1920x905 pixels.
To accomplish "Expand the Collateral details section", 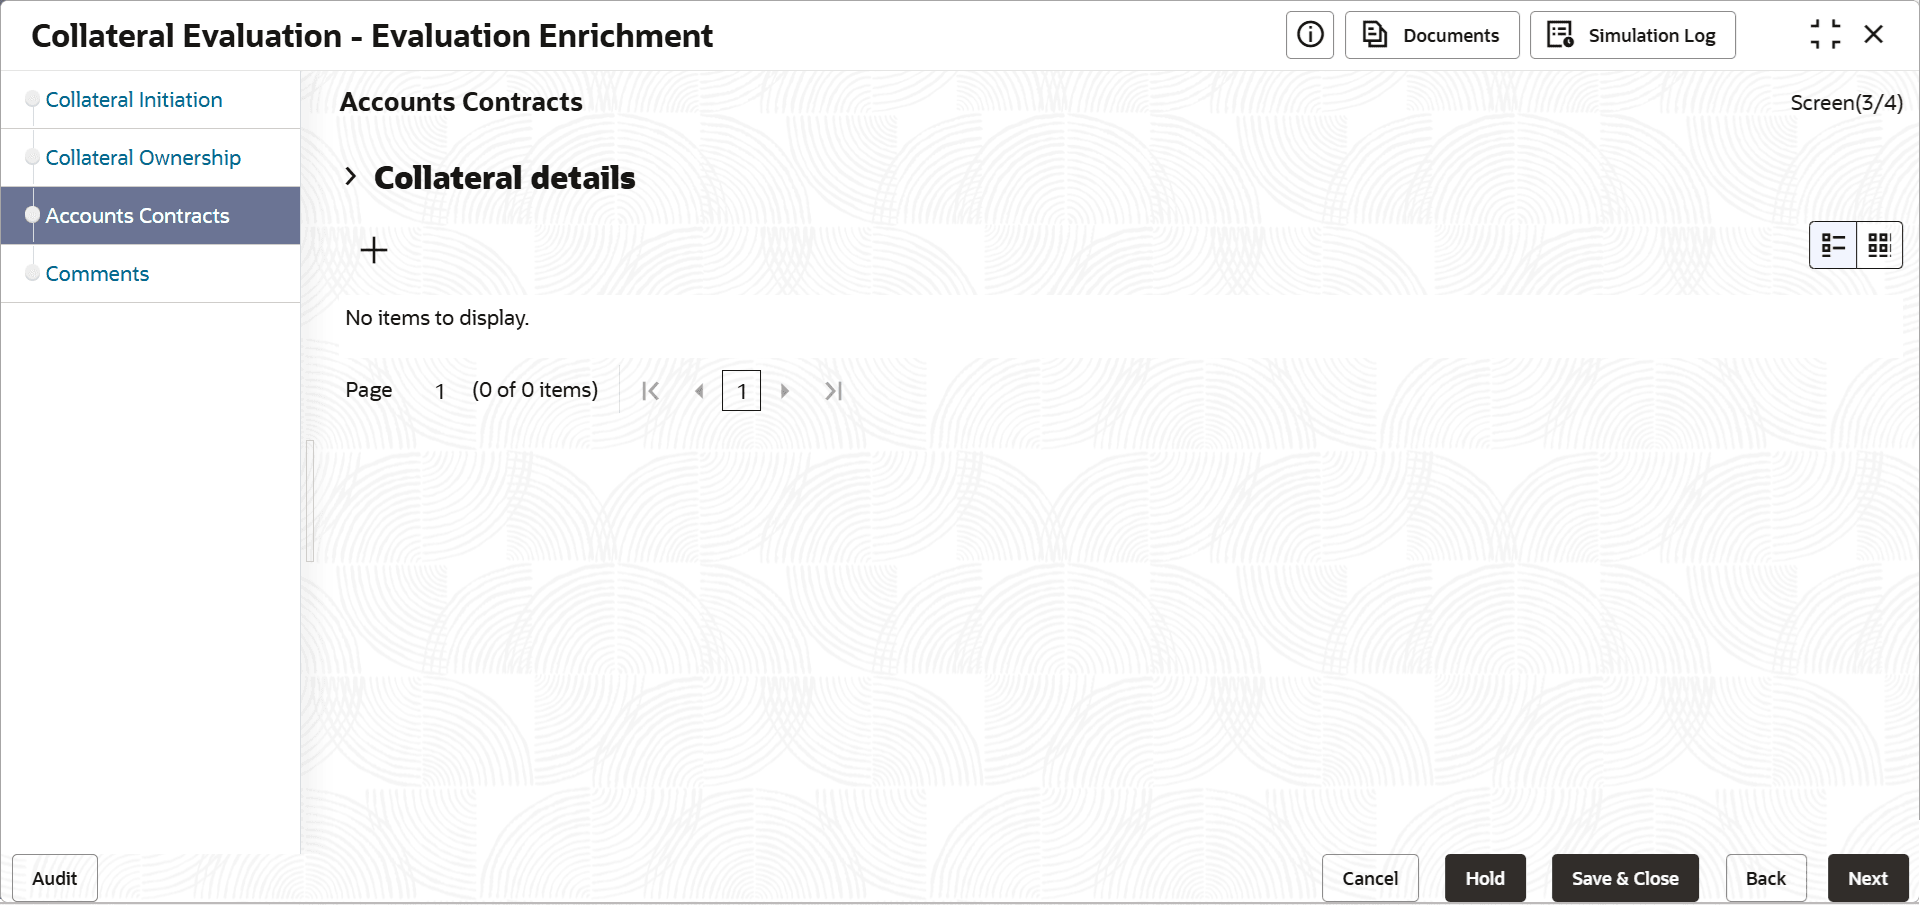I will [x=351, y=177].
